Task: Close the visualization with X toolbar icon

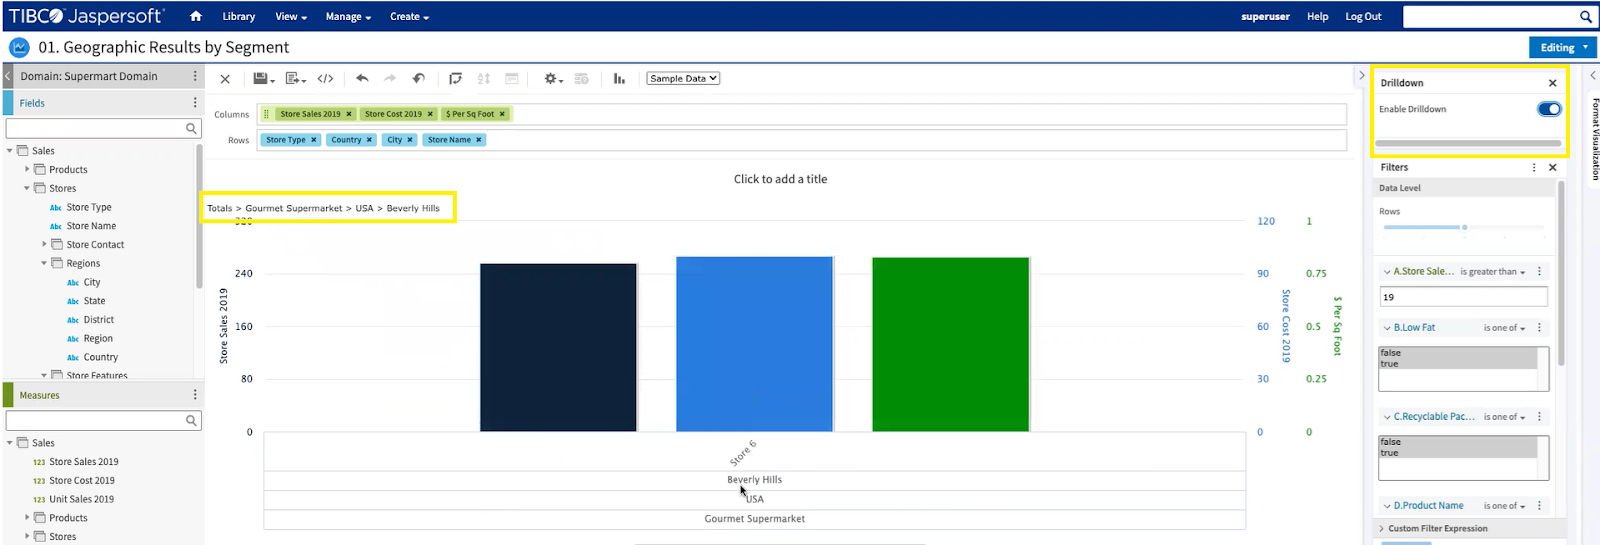Action: click(225, 79)
